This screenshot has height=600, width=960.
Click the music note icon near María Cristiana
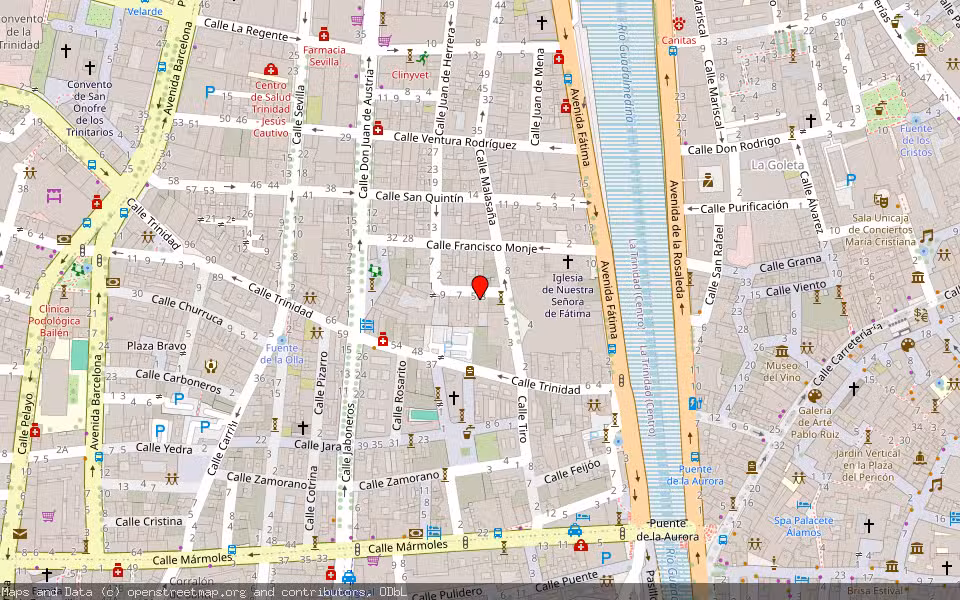[926, 236]
